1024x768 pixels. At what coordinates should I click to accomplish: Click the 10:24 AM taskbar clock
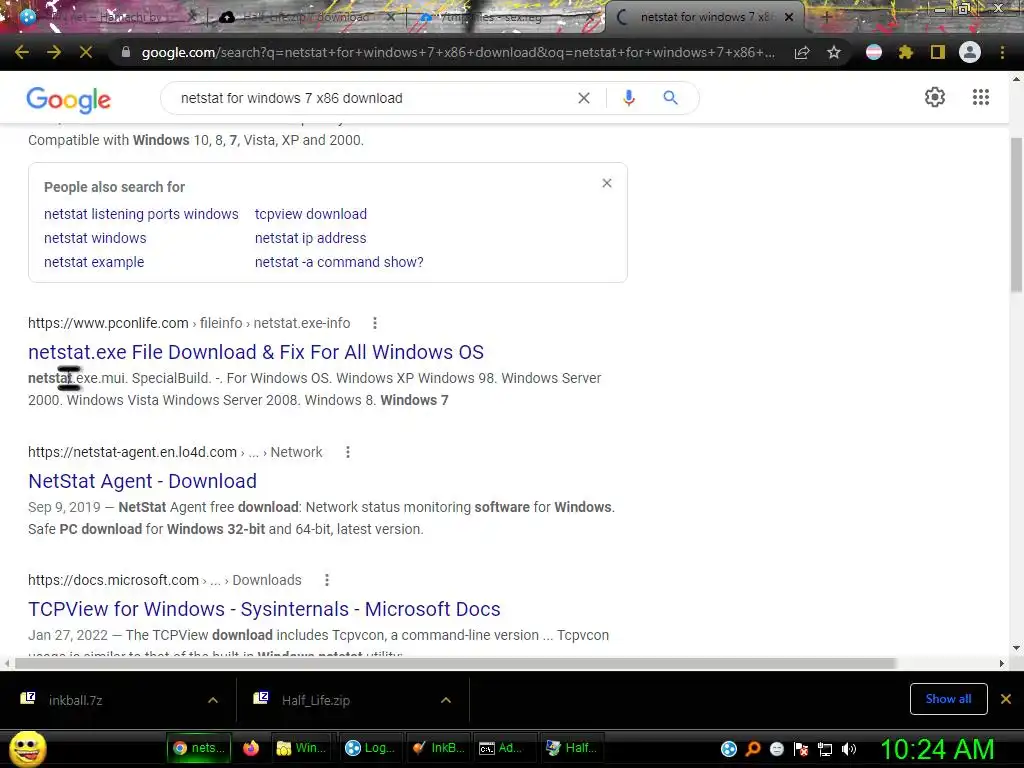(937, 750)
